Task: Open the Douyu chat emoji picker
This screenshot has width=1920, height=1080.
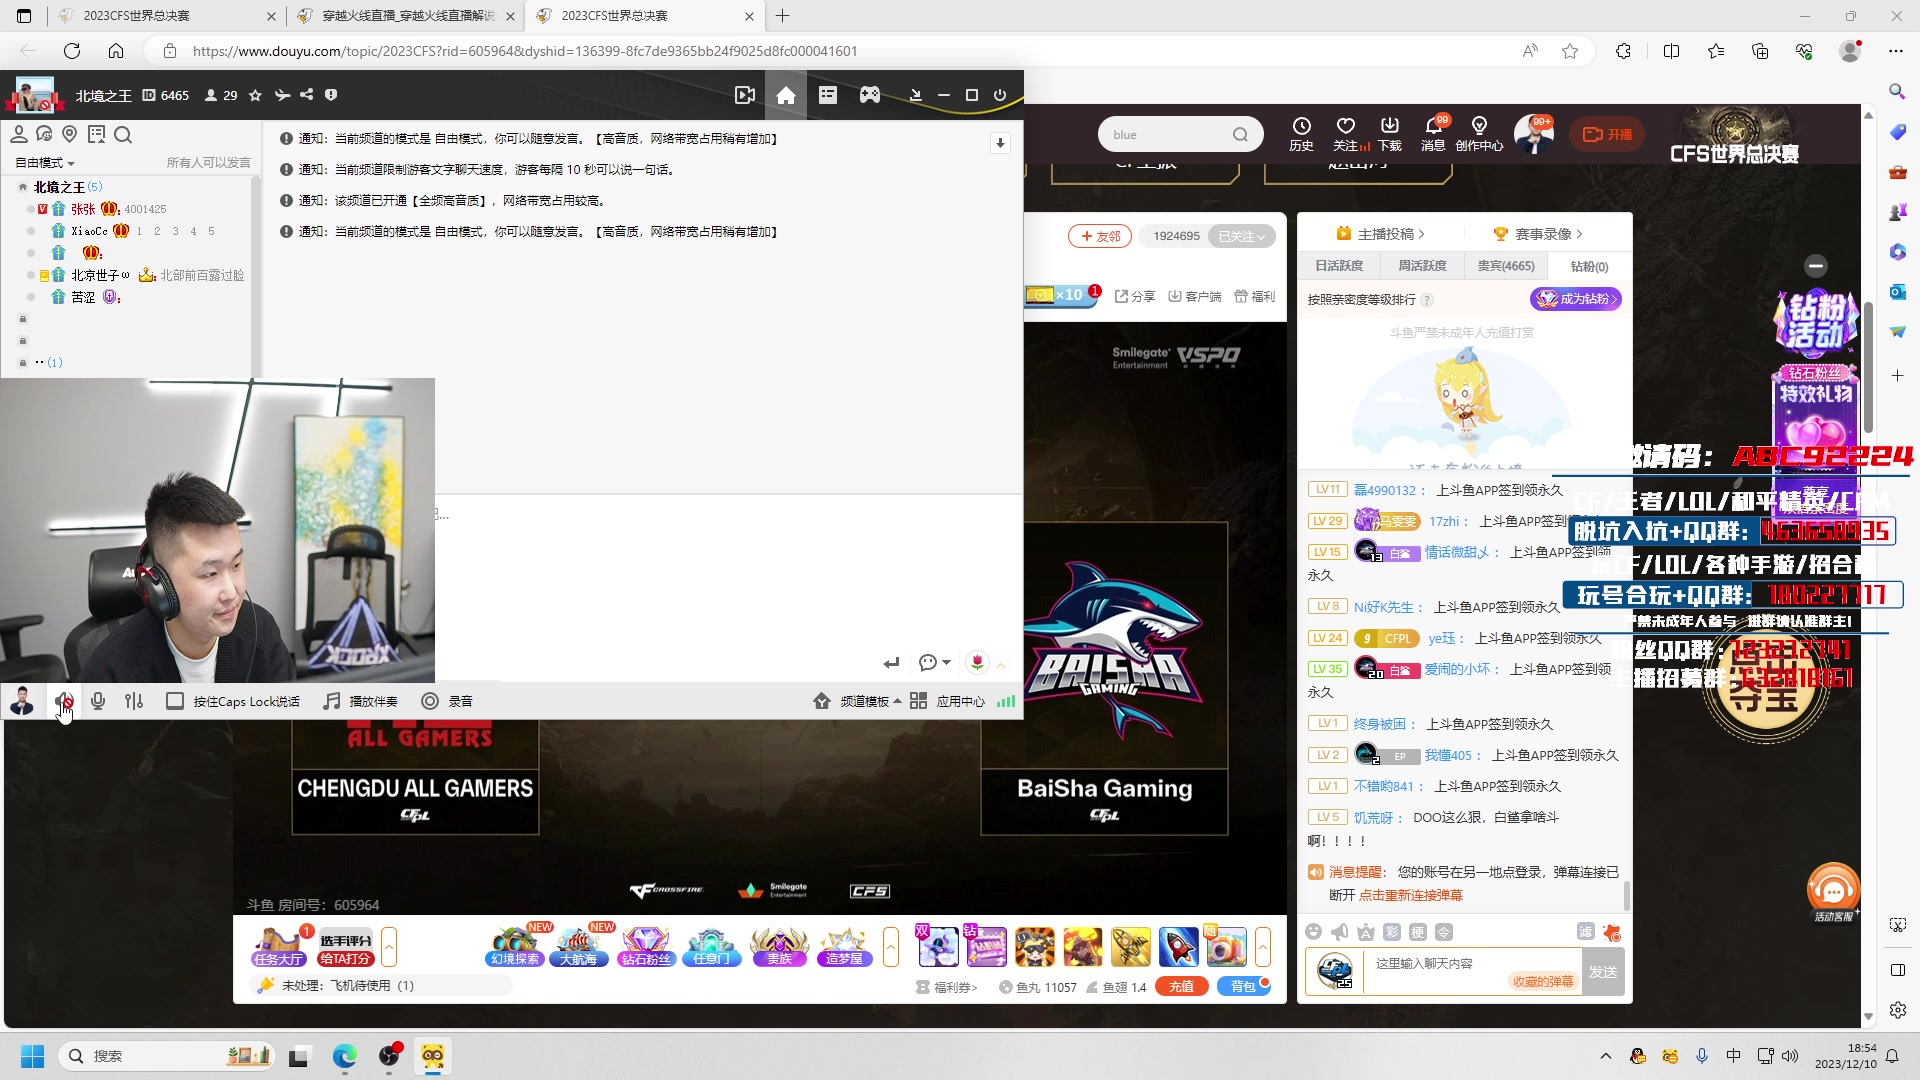Action: tap(1314, 932)
